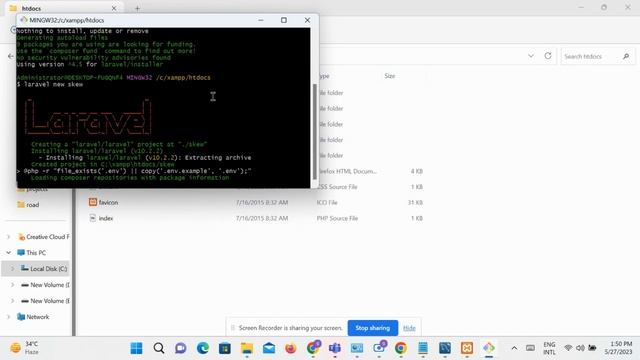Switch to File Explorer in the taskbar
The width and height of the screenshot is (640, 360).
[247, 348]
